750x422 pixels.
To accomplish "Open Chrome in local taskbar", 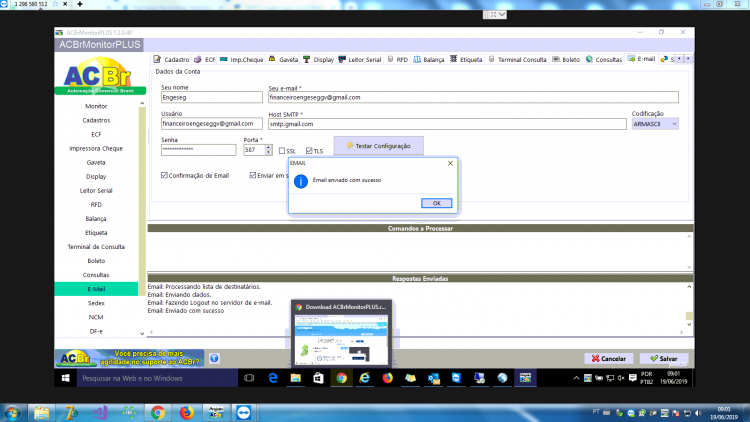I will click(158, 412).
